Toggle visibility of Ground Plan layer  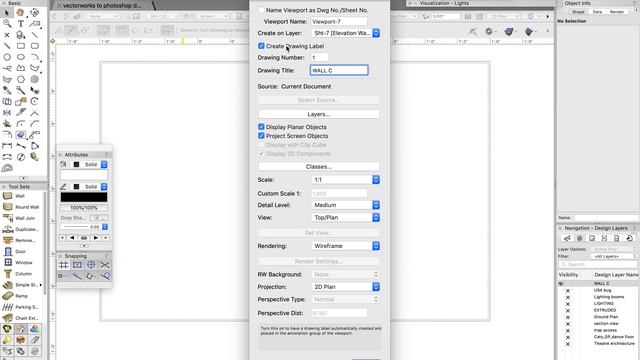click(x=567, y=317)
